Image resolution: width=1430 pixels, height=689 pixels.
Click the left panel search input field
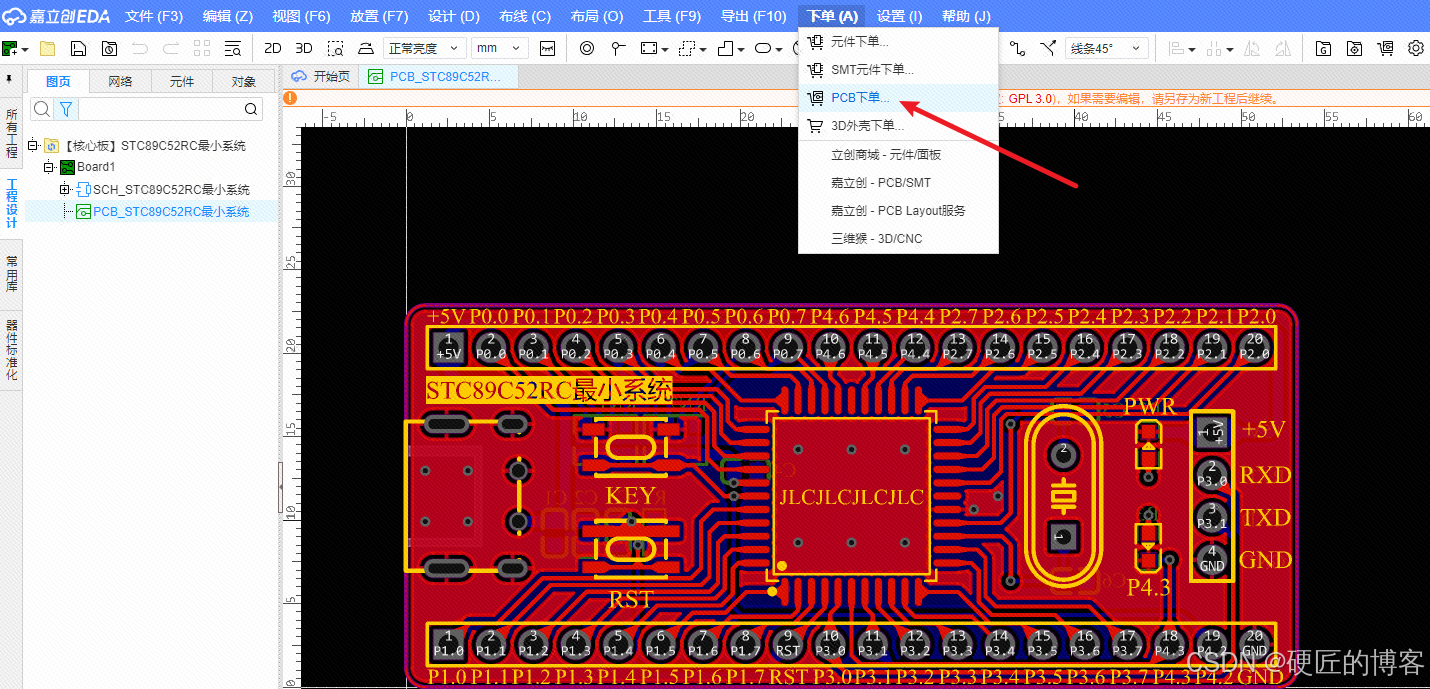coord(160,109)
